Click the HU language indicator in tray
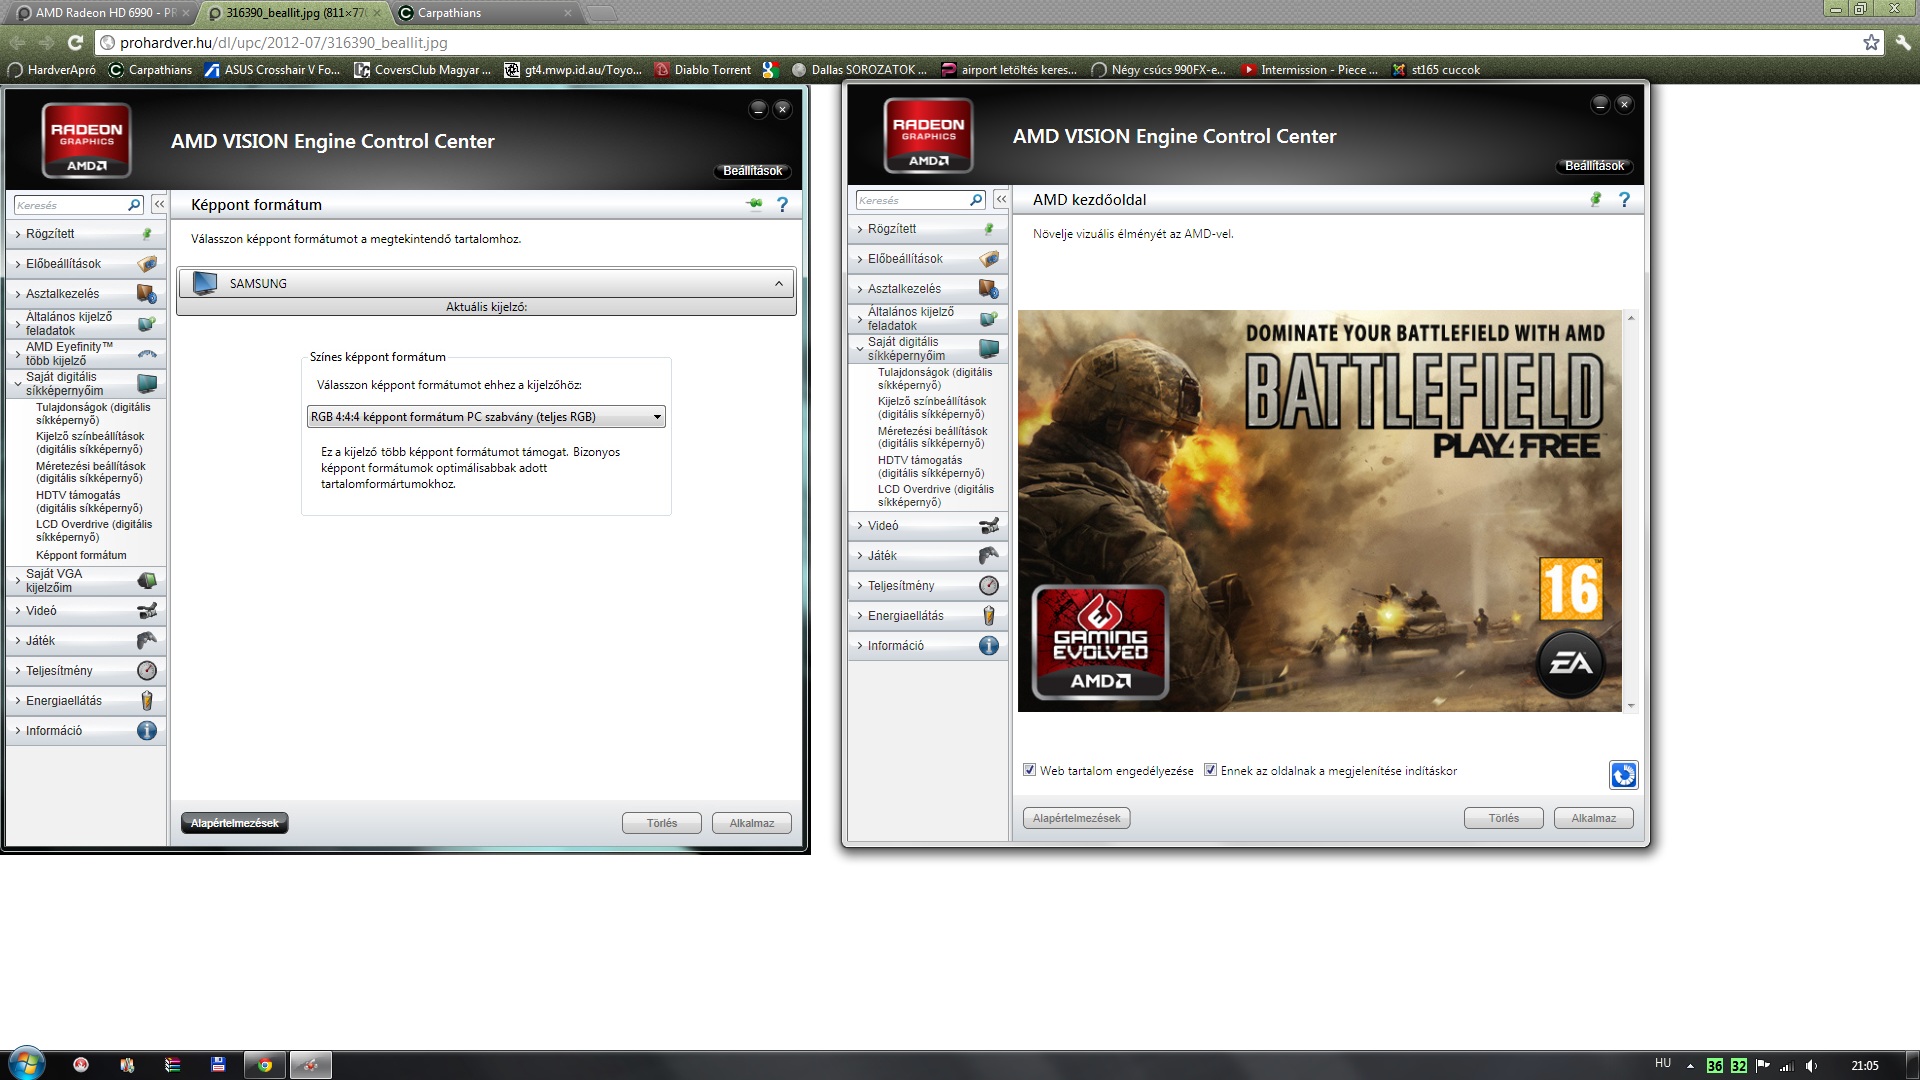1920x1080 pixels. click(x=1662, y=1063)
